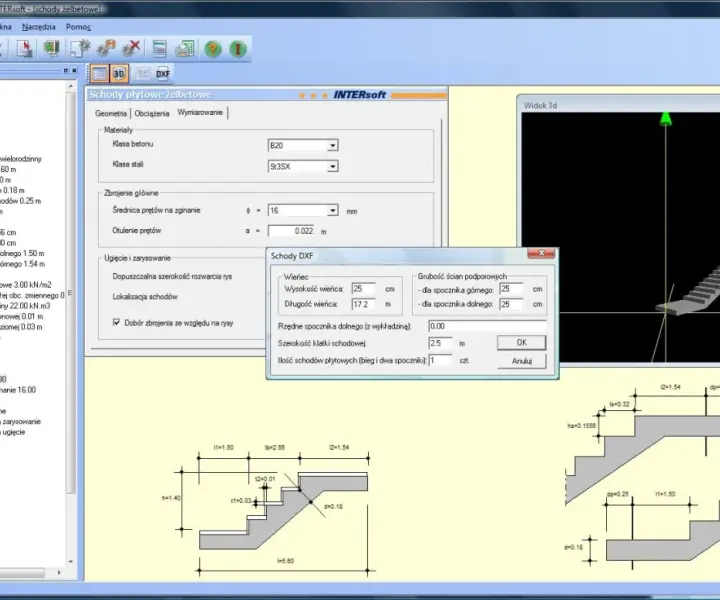This screenshot has width=720, height=600.
Task: Click the greyed-out icon beside DXF
Action: tap(143, 74)
